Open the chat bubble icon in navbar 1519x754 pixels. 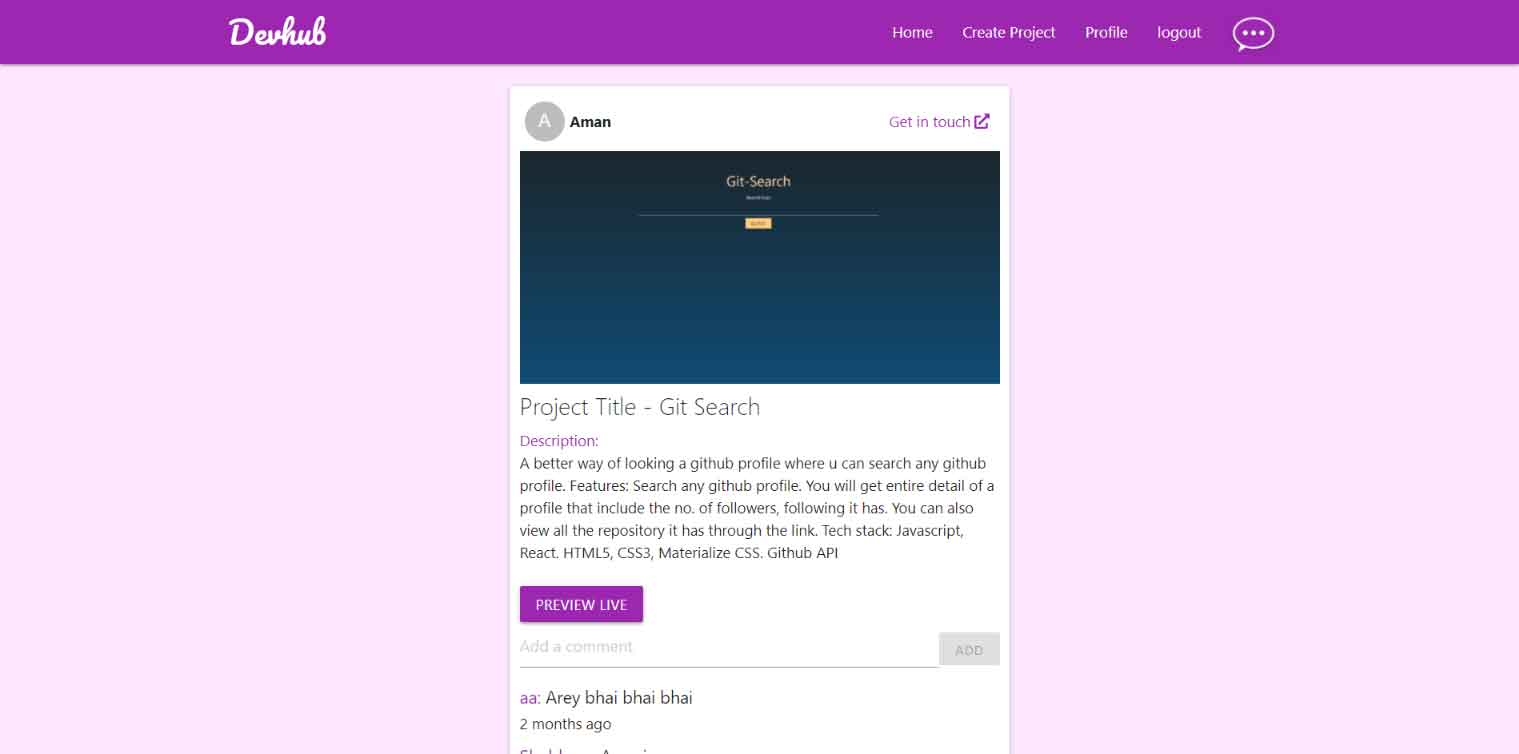pyautogui.click(x=1253, y=33)
